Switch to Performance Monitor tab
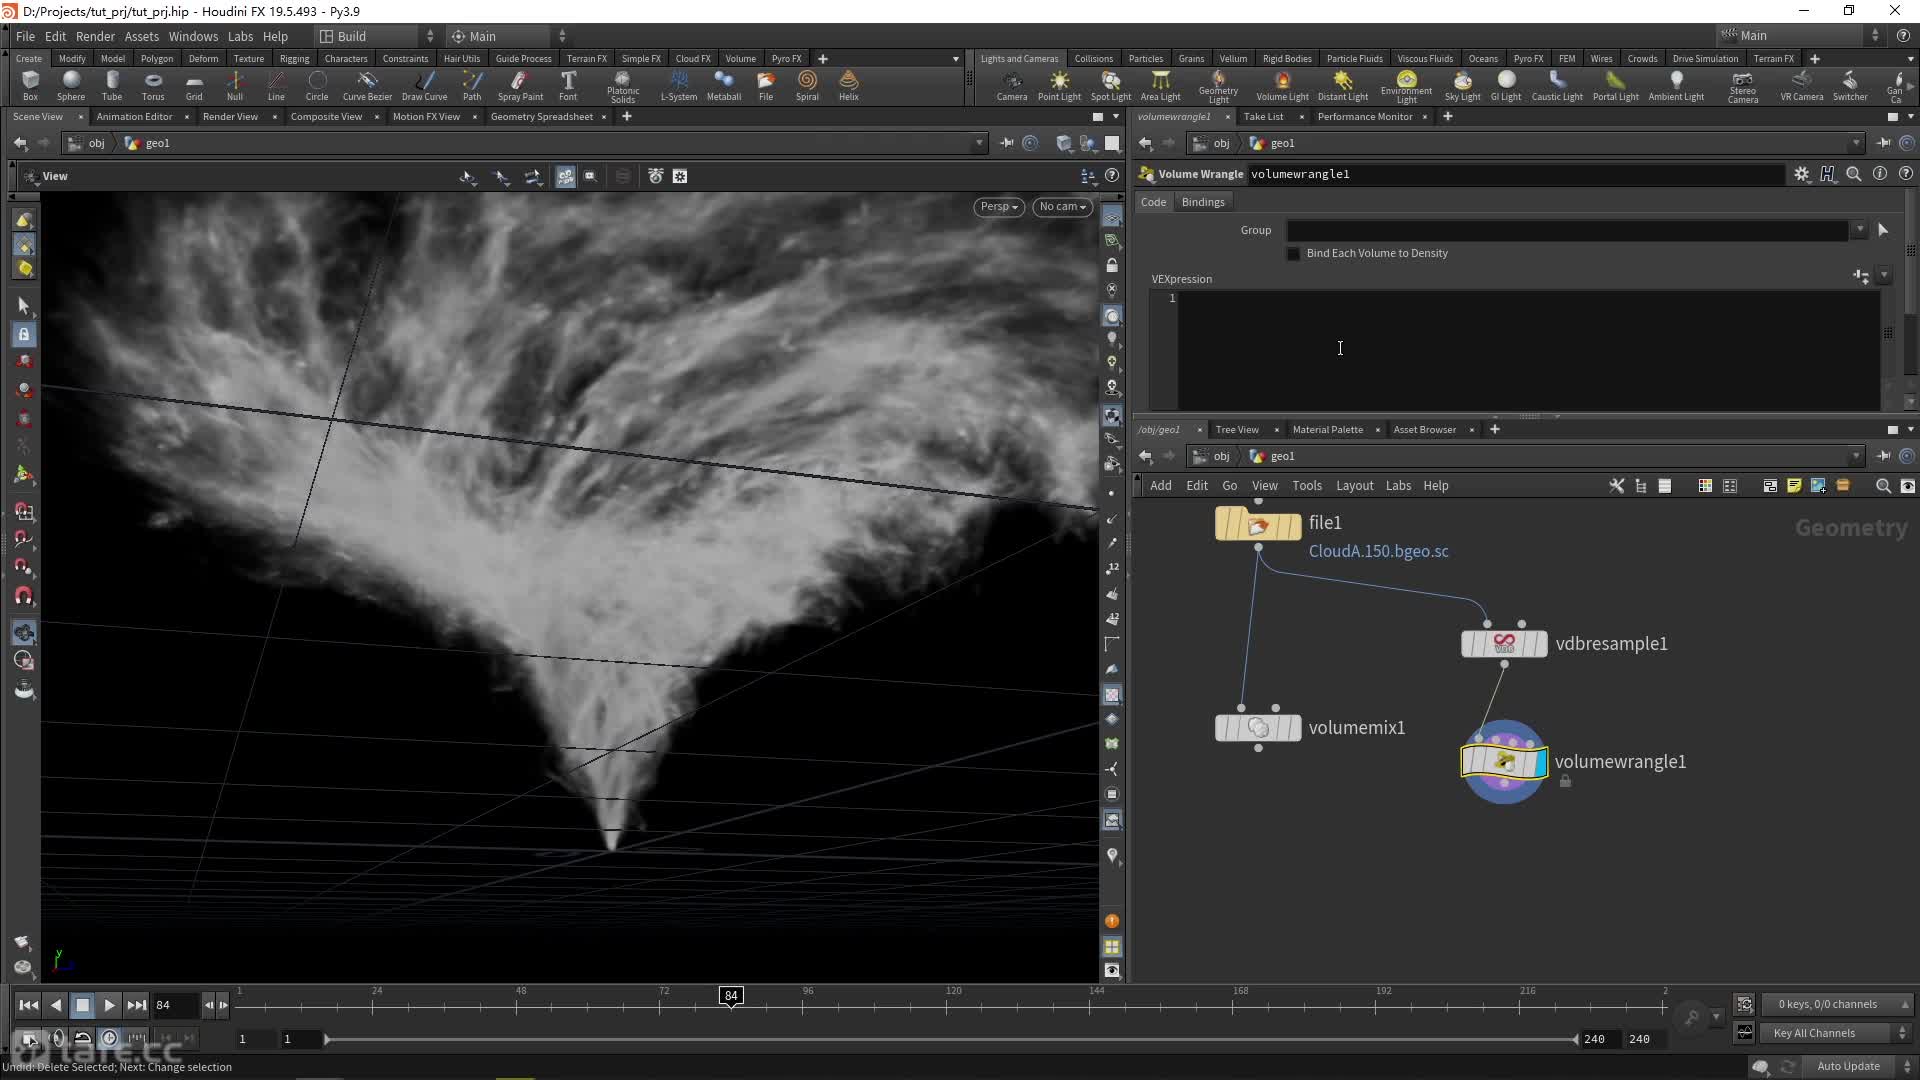The width and height of the screenshot is (1920, 1080). point(1365,117)
